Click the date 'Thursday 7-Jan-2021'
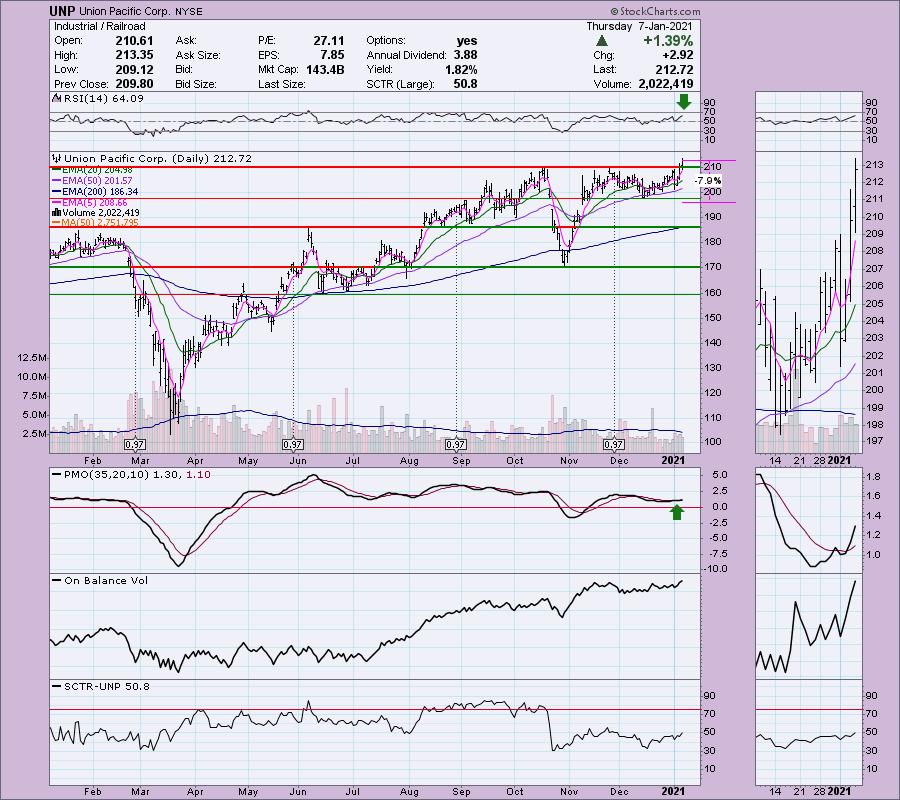The height and width of the screenshot is (800, 900). click(639, 26)
